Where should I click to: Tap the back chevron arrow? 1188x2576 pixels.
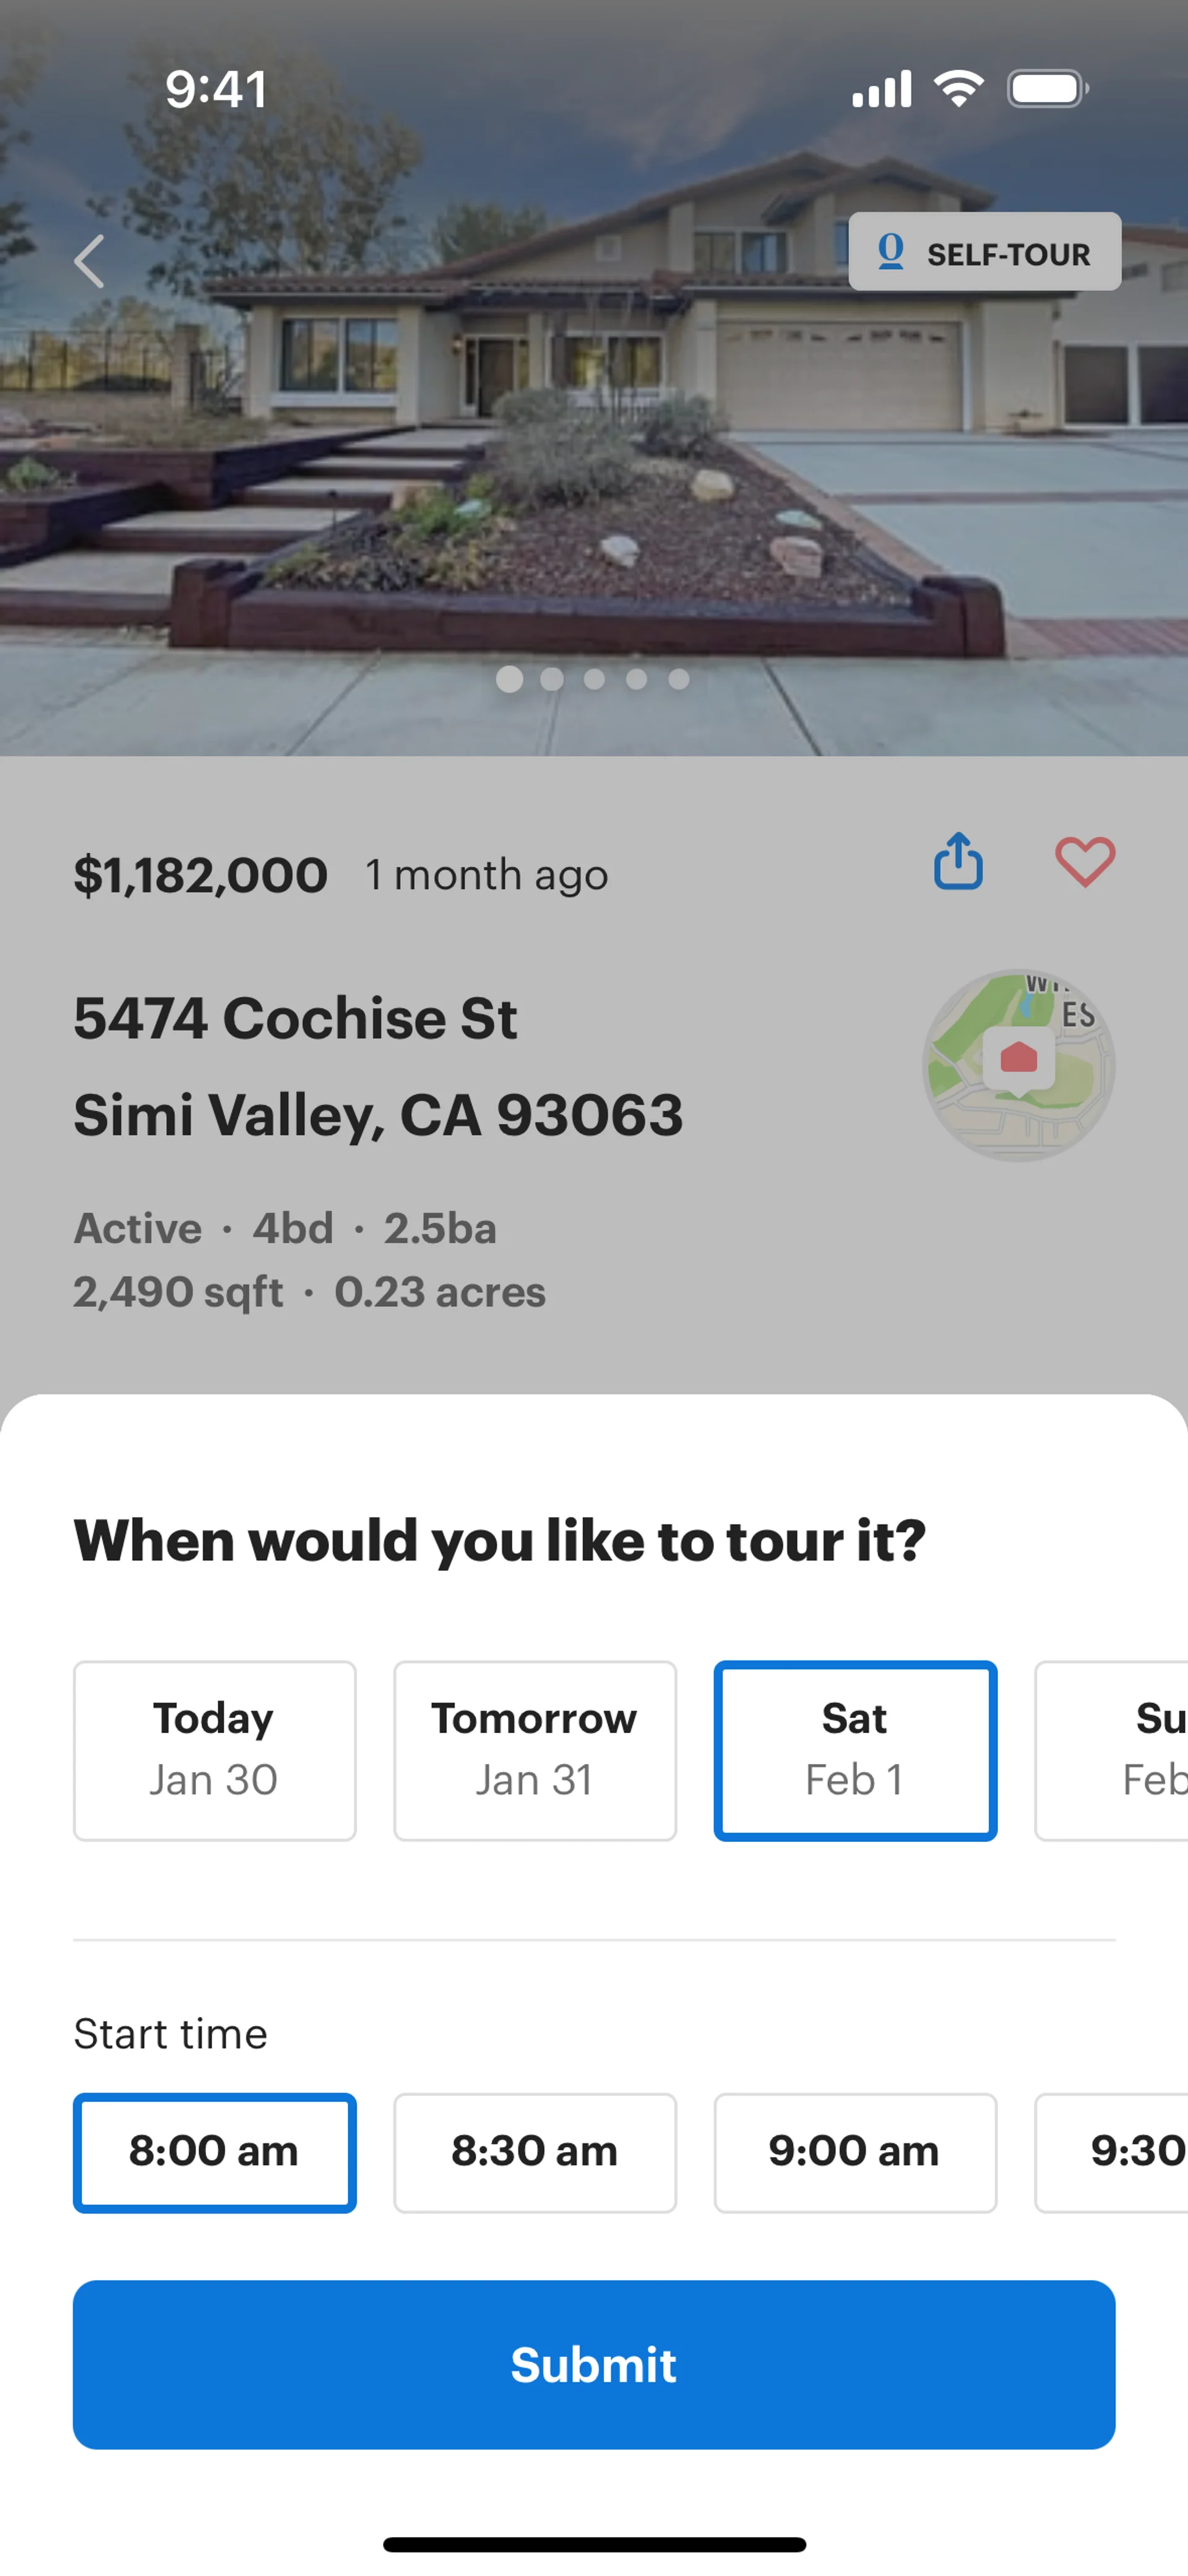pos(90,262)
